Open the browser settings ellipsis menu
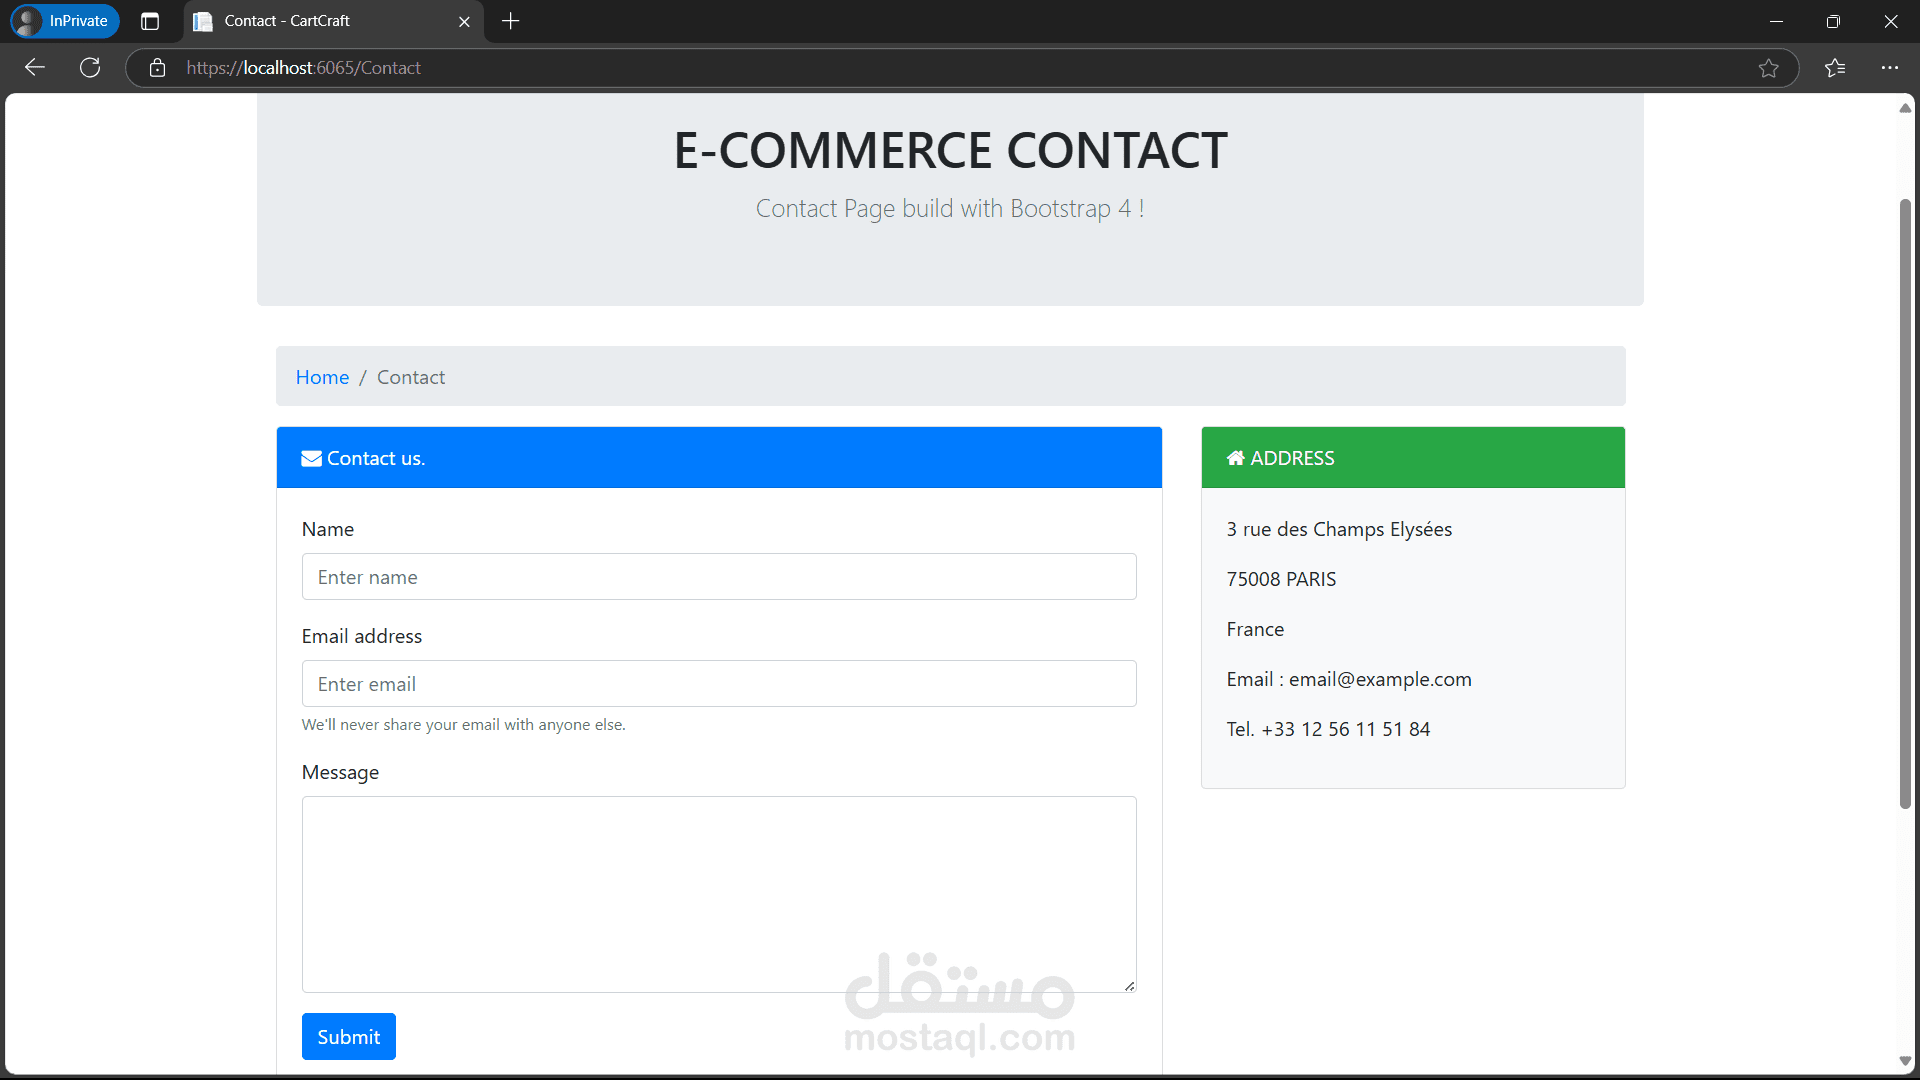 pyautogui.click(x=1891, y=67)
